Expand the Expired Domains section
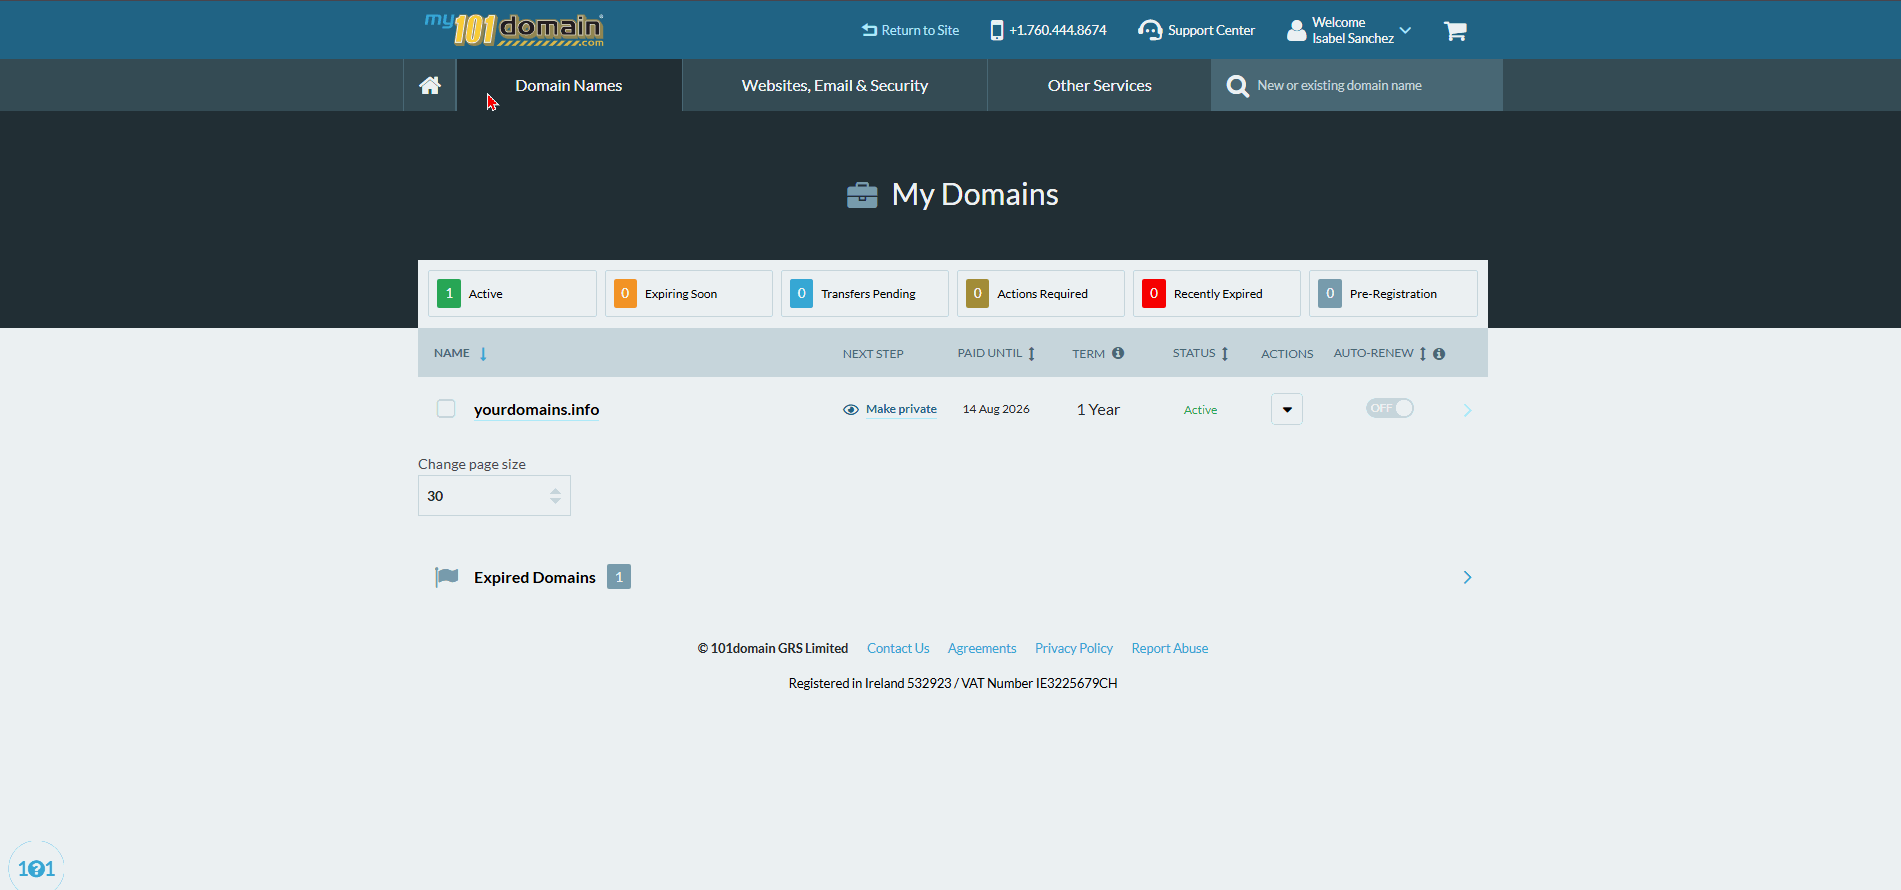 tap(1466, 577)
